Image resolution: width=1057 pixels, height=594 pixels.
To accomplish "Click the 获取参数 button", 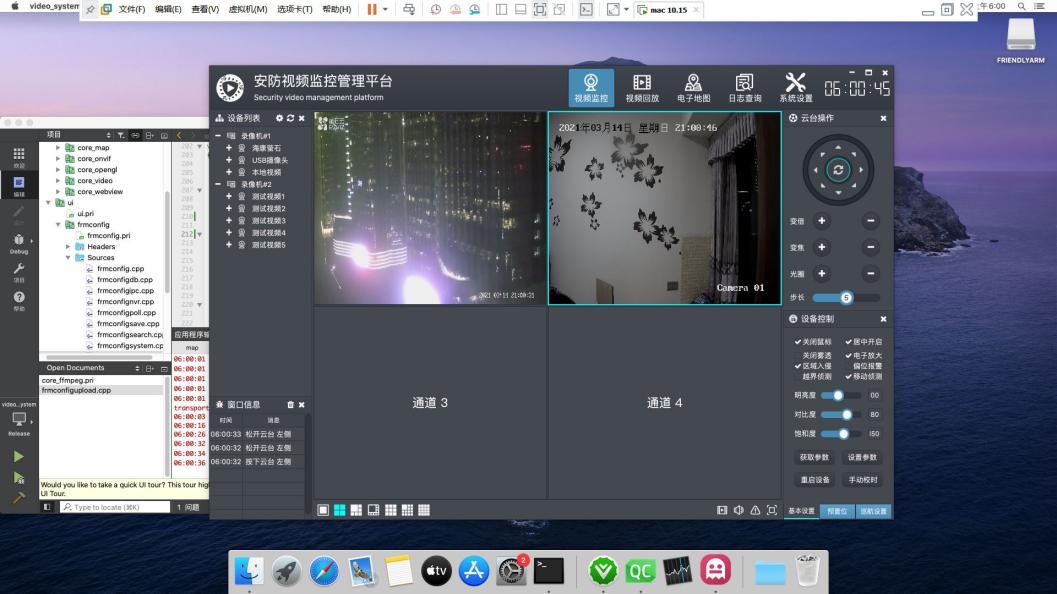I will [x=814, y=457].
